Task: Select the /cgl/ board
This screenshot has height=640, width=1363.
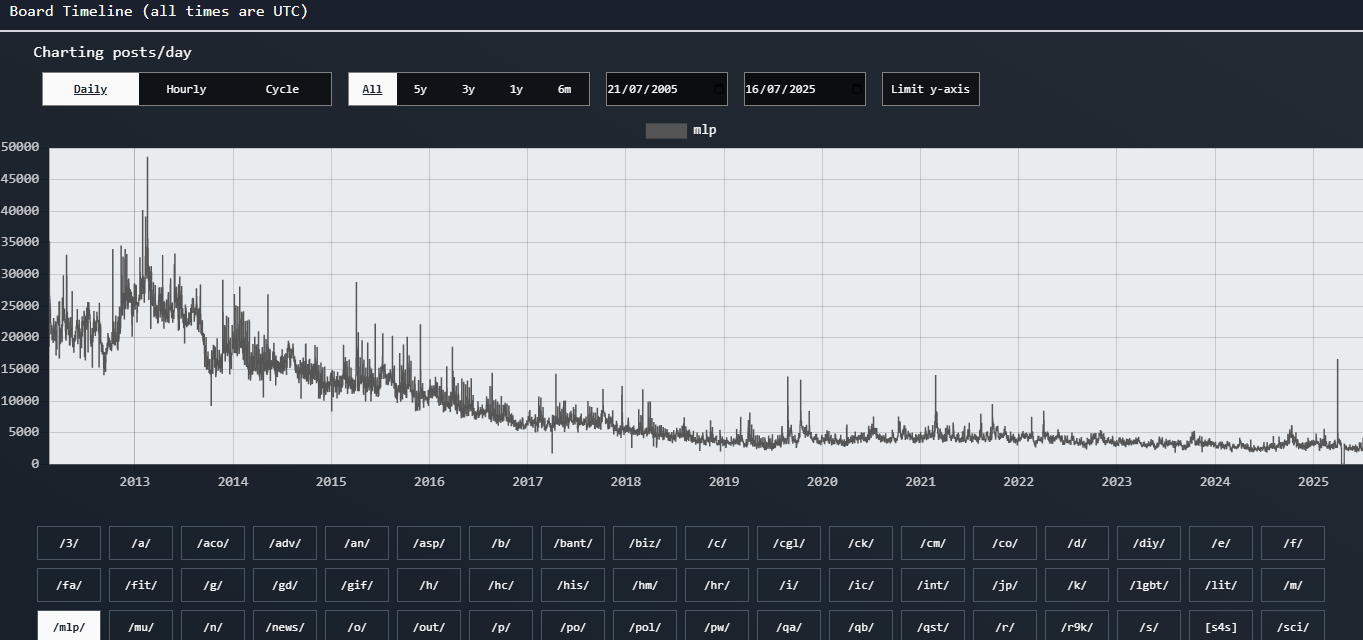Action: [789, 543]
